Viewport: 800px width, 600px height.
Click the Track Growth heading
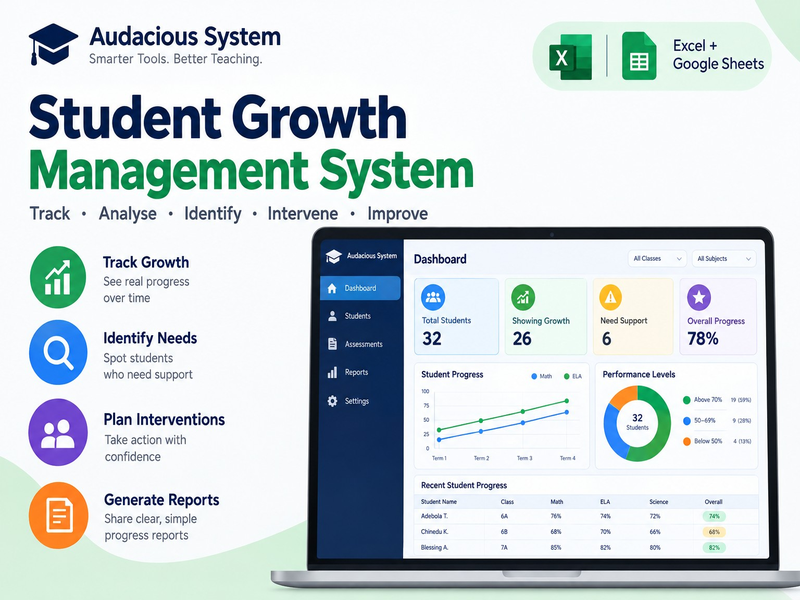(x=146, y=262)
